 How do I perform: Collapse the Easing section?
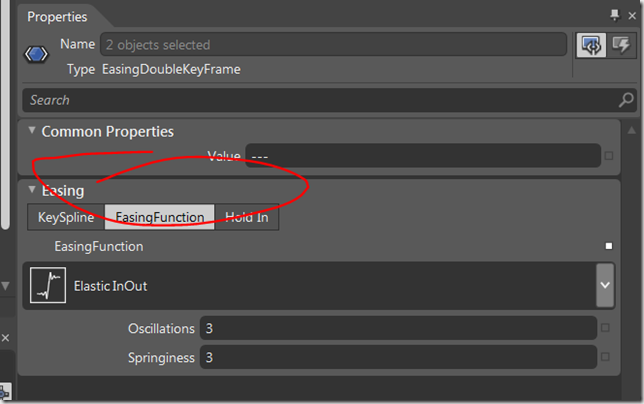pos(32,189)
